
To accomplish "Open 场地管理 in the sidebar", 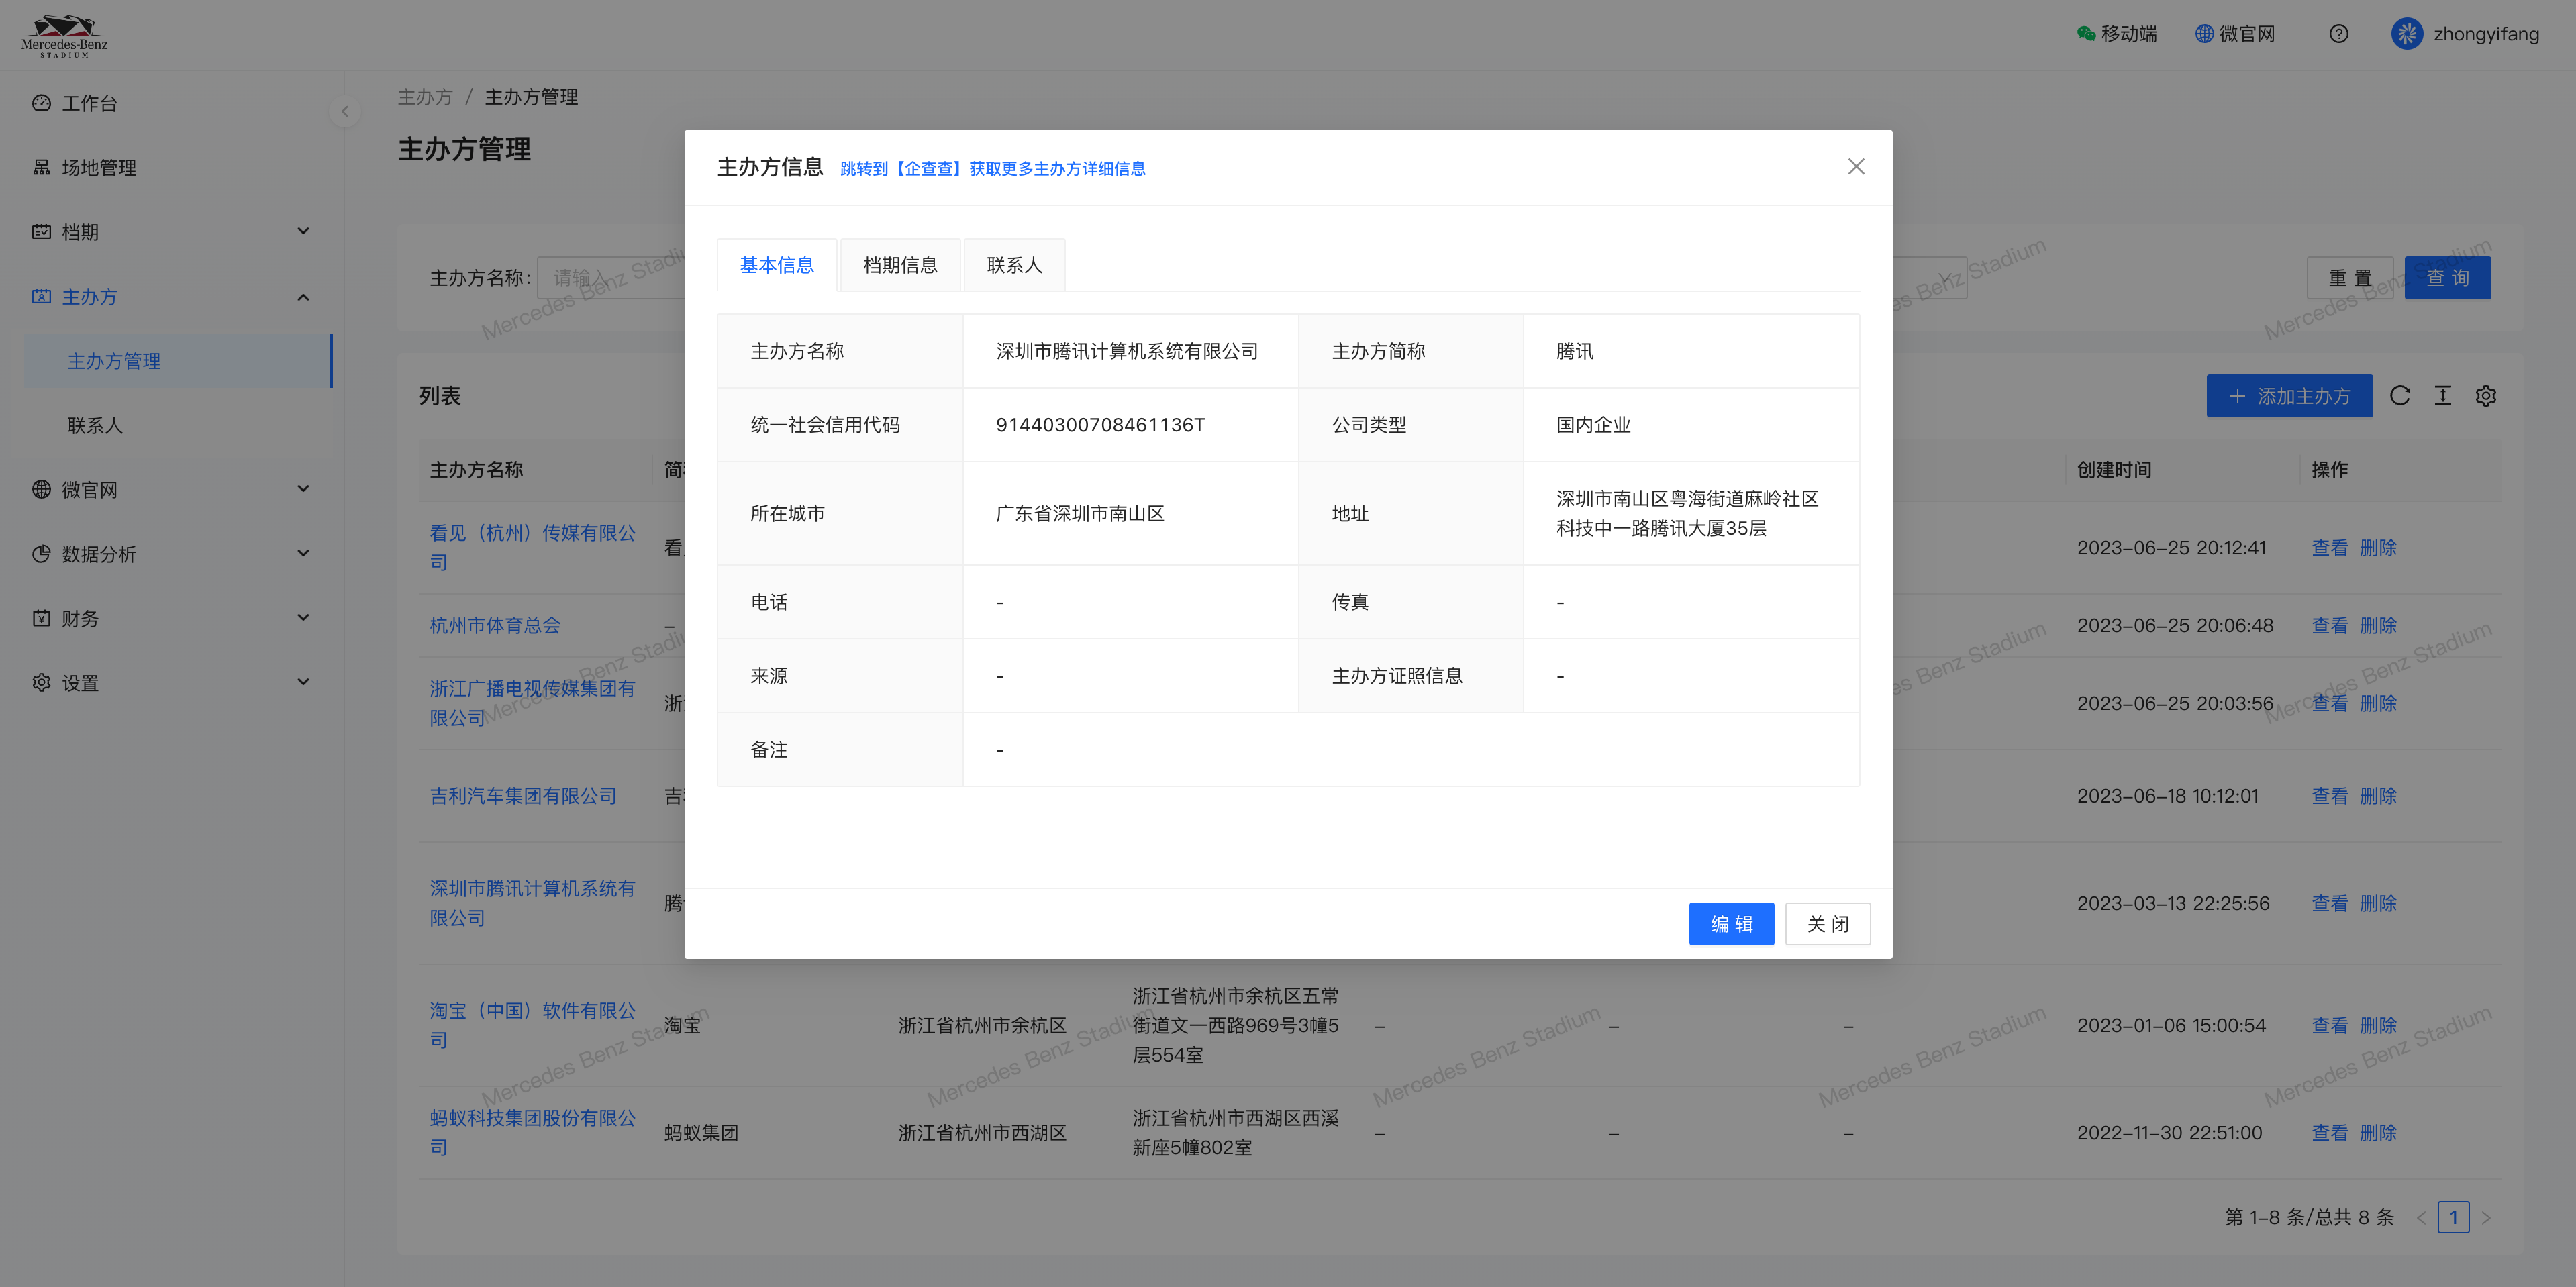I will tap(99, 167).
